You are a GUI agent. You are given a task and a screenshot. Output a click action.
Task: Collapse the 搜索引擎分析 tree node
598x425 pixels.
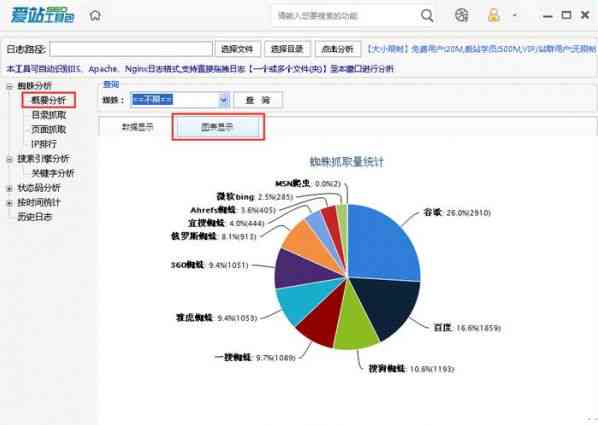click(10, 159)
